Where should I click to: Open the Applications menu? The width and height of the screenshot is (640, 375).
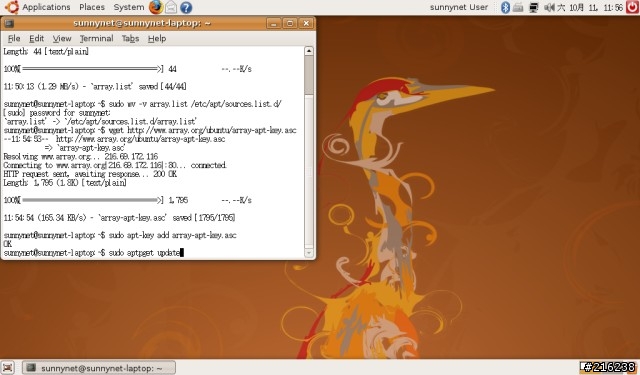coord(46,7)
